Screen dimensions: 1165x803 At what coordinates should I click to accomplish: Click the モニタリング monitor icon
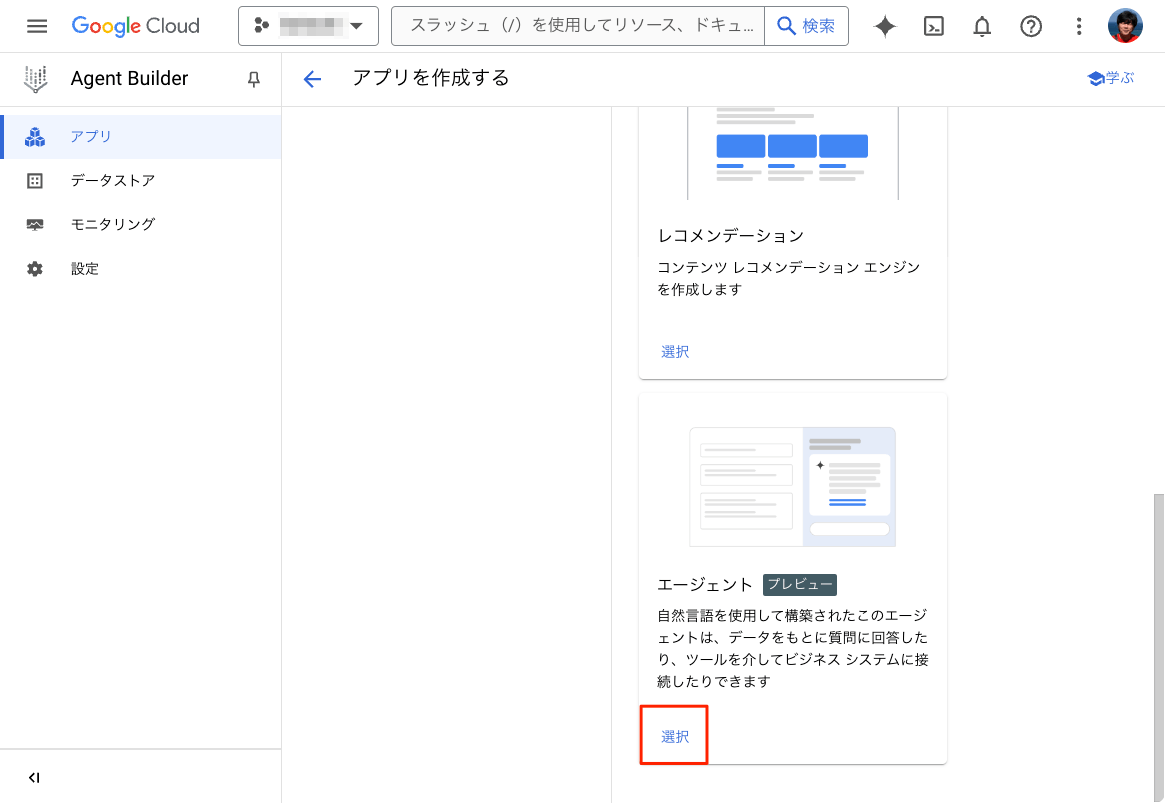point(35,224)
